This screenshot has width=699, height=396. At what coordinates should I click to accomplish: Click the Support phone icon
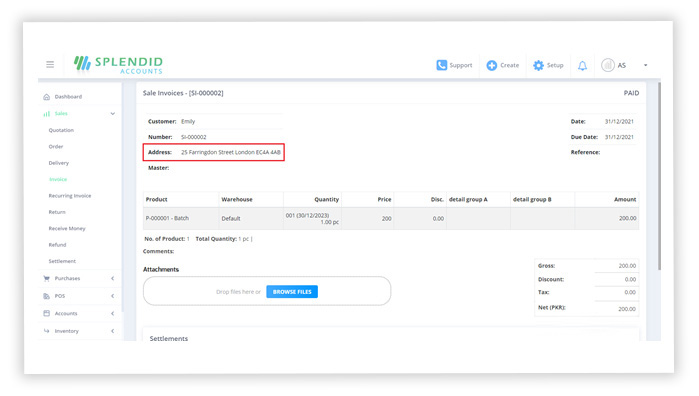(x=441, y=65)
